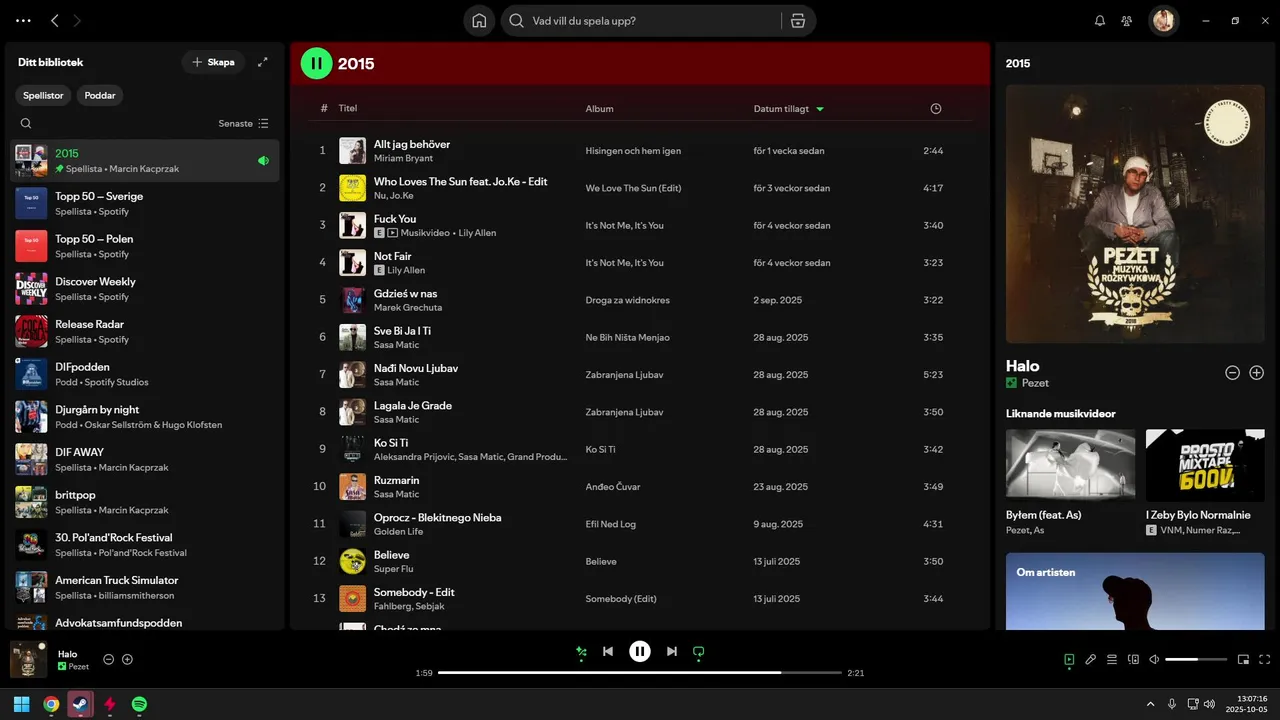Skip to next track
This screenshot has height=720, width=1280.
(x=672, y=652)
